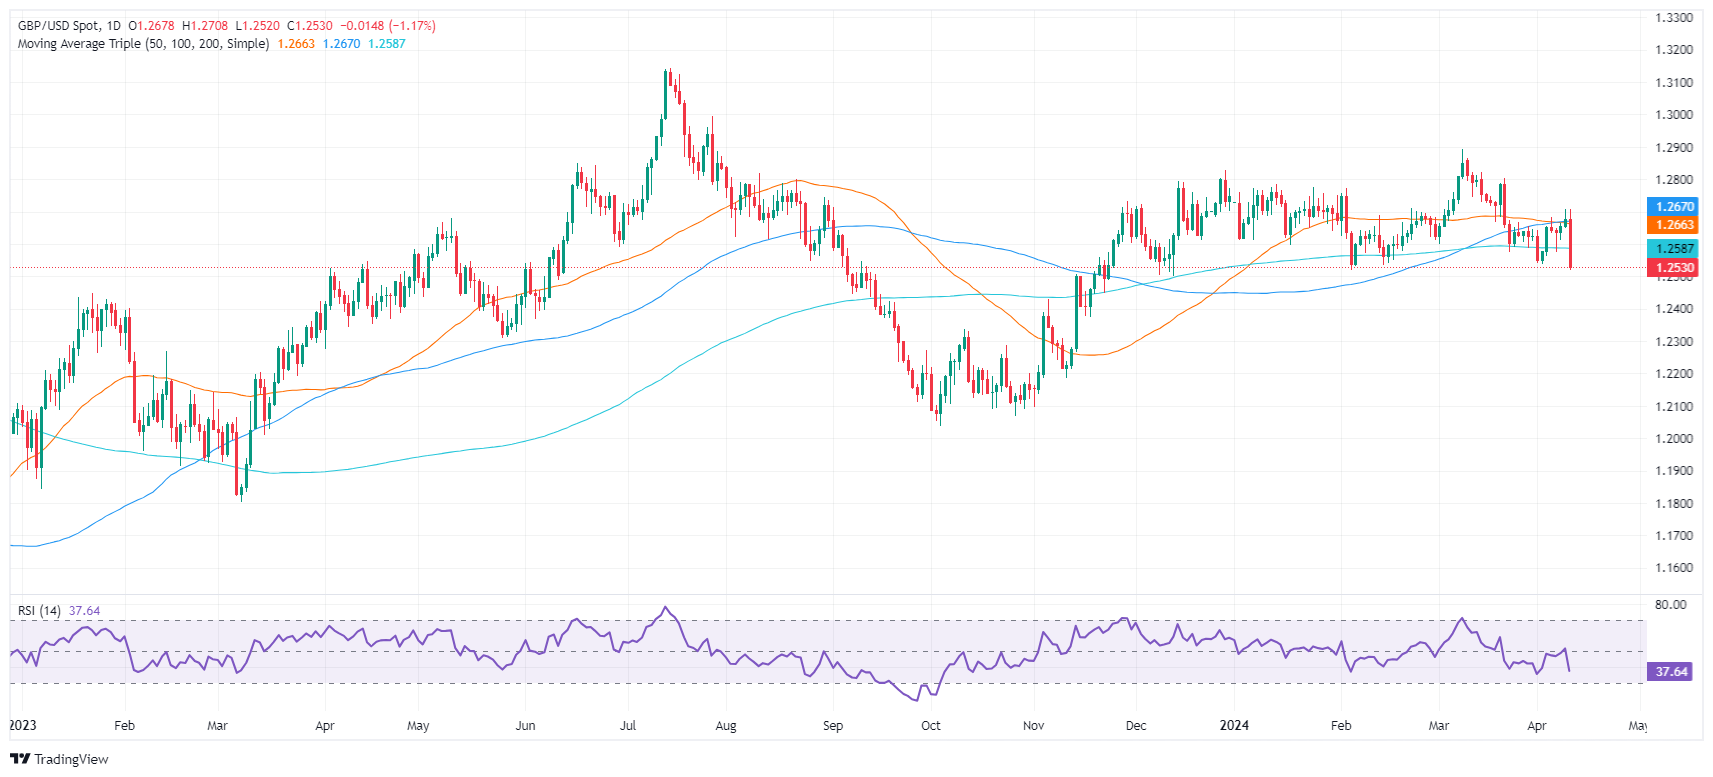Click the 1.3300 level on price axis
1713x777 pixels.
coord(1673,18)
